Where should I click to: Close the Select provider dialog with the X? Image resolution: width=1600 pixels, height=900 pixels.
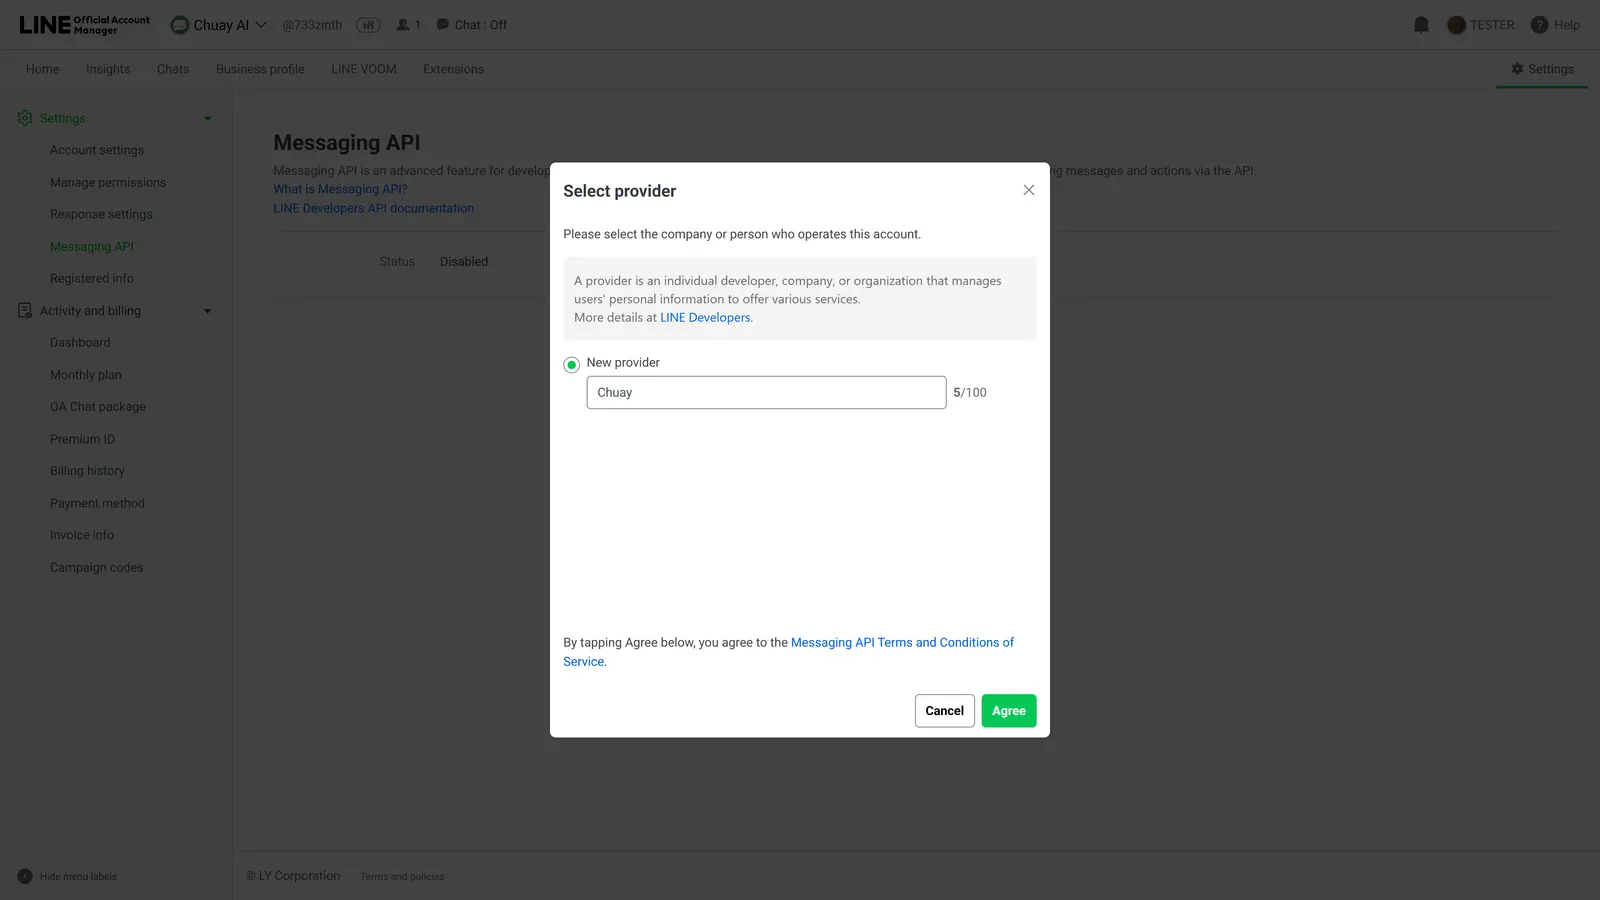pos(1028,190)
